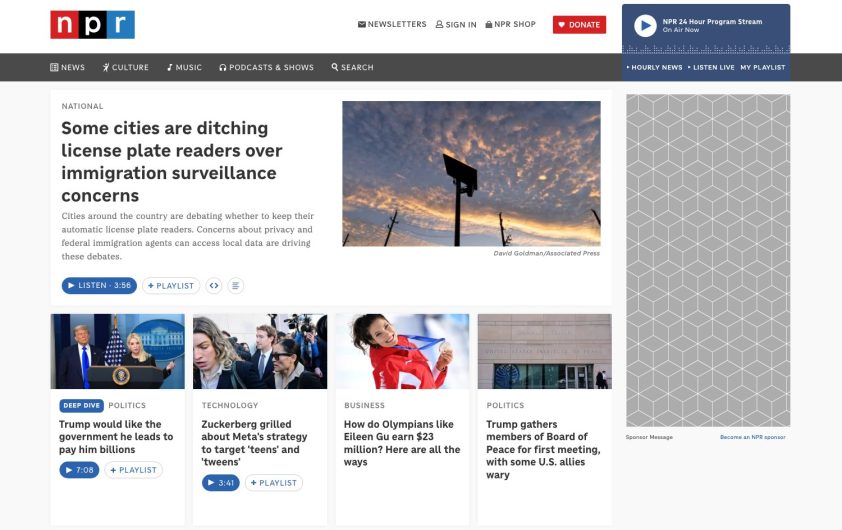Play the 3:41 Zuckerberg audio
The width and height of the screenshot is (842, 530).
point(221,483)
